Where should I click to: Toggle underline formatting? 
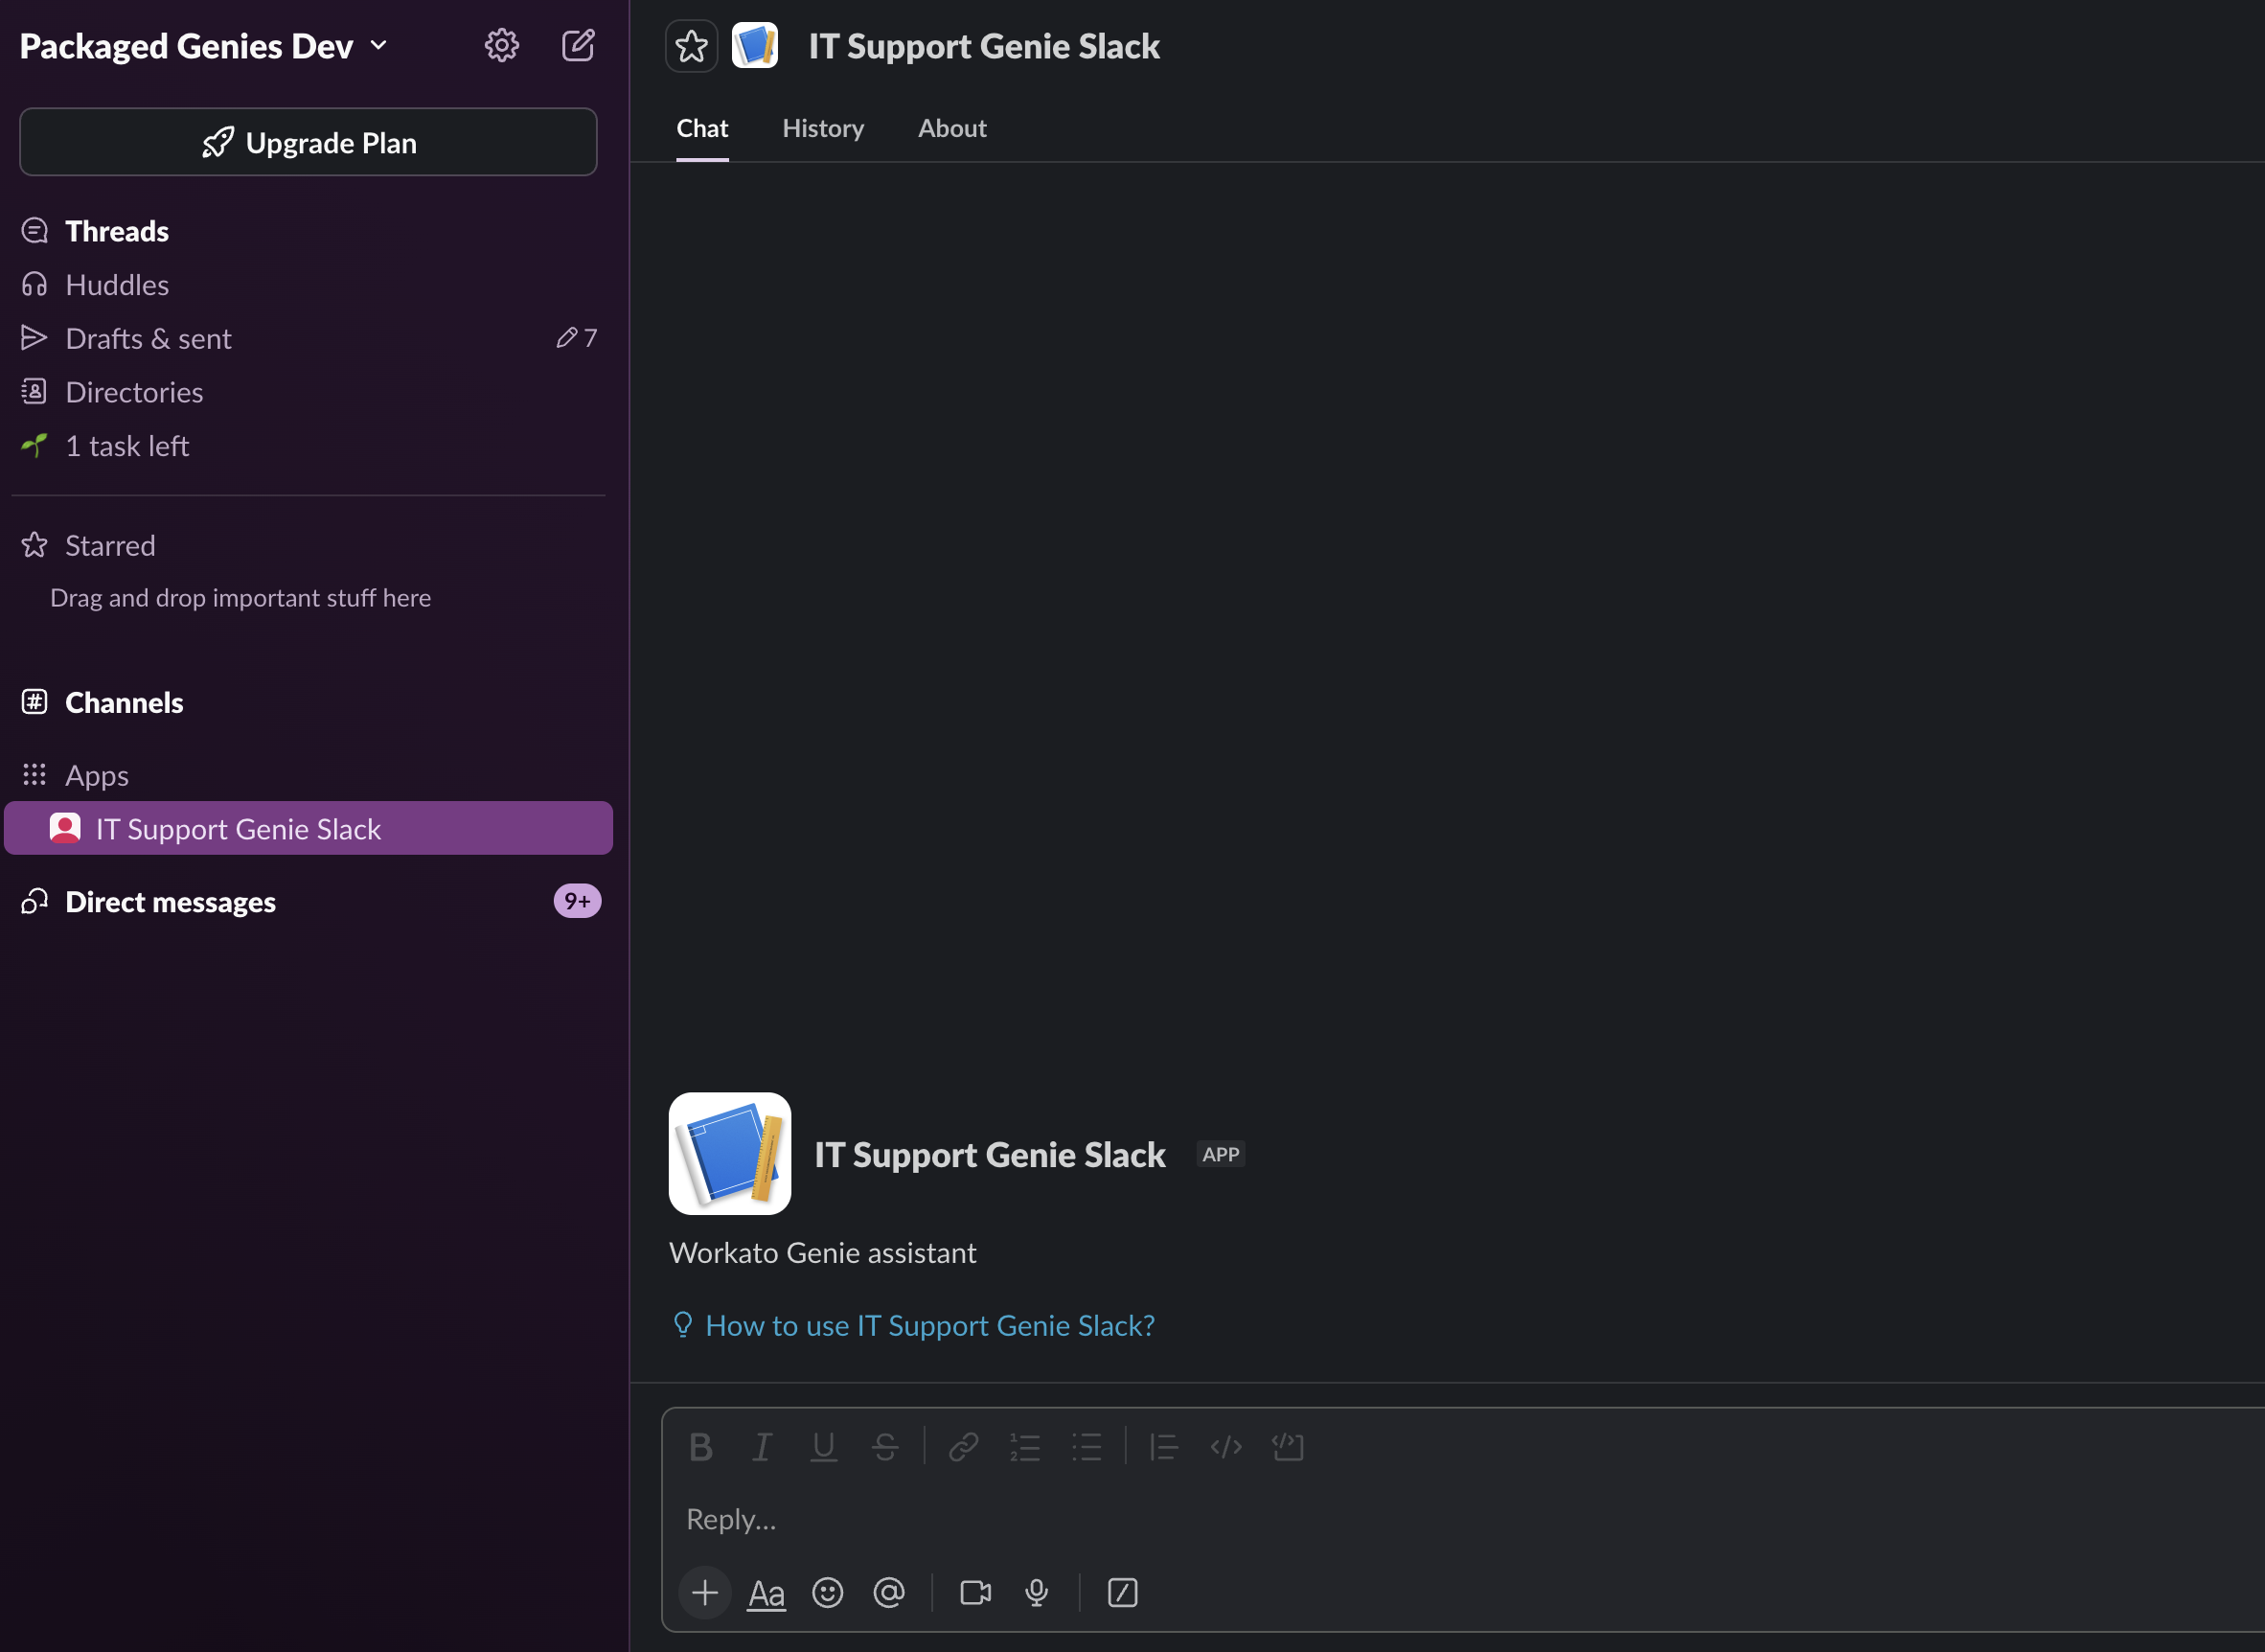(823, 1446)
